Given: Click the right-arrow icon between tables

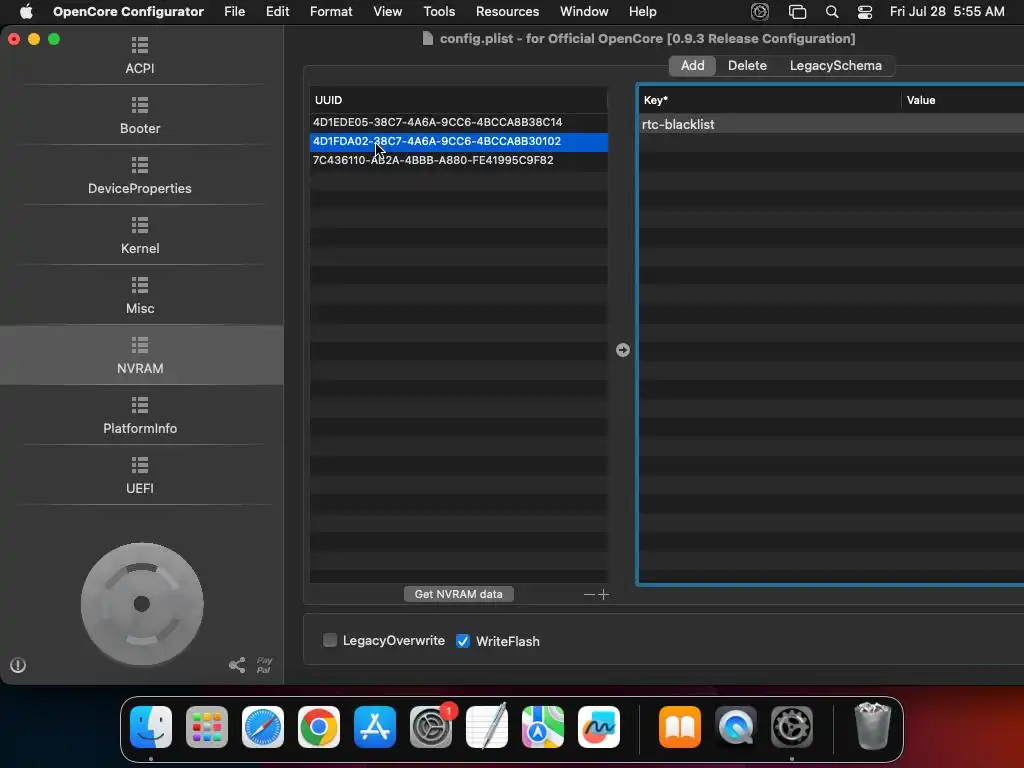Looking at the screenshot, I should tap(623, 350).
